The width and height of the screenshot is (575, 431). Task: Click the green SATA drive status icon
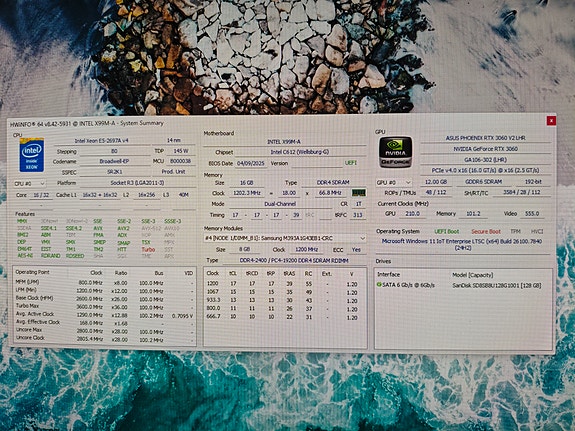pyautogui.click(x=379, y=284)
